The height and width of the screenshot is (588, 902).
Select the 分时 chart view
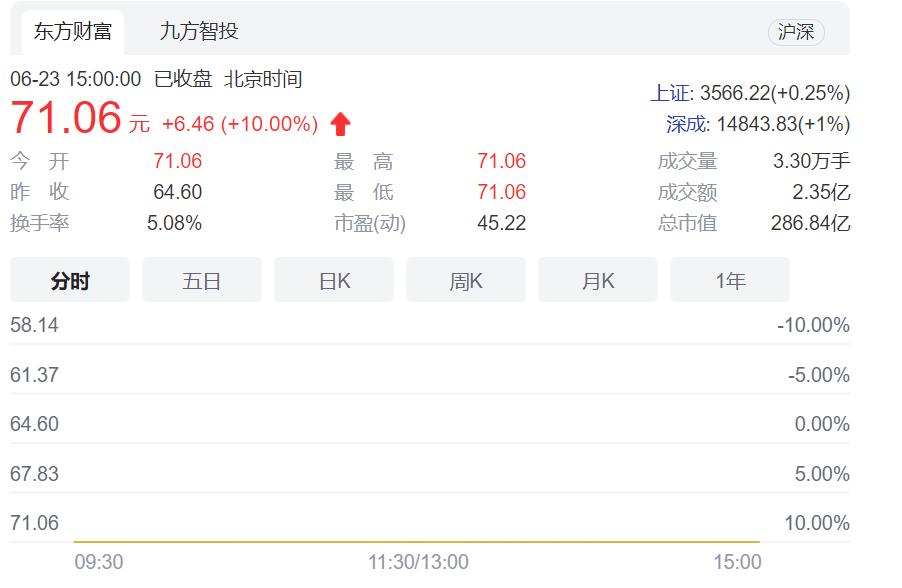click(x=70, y=281)
